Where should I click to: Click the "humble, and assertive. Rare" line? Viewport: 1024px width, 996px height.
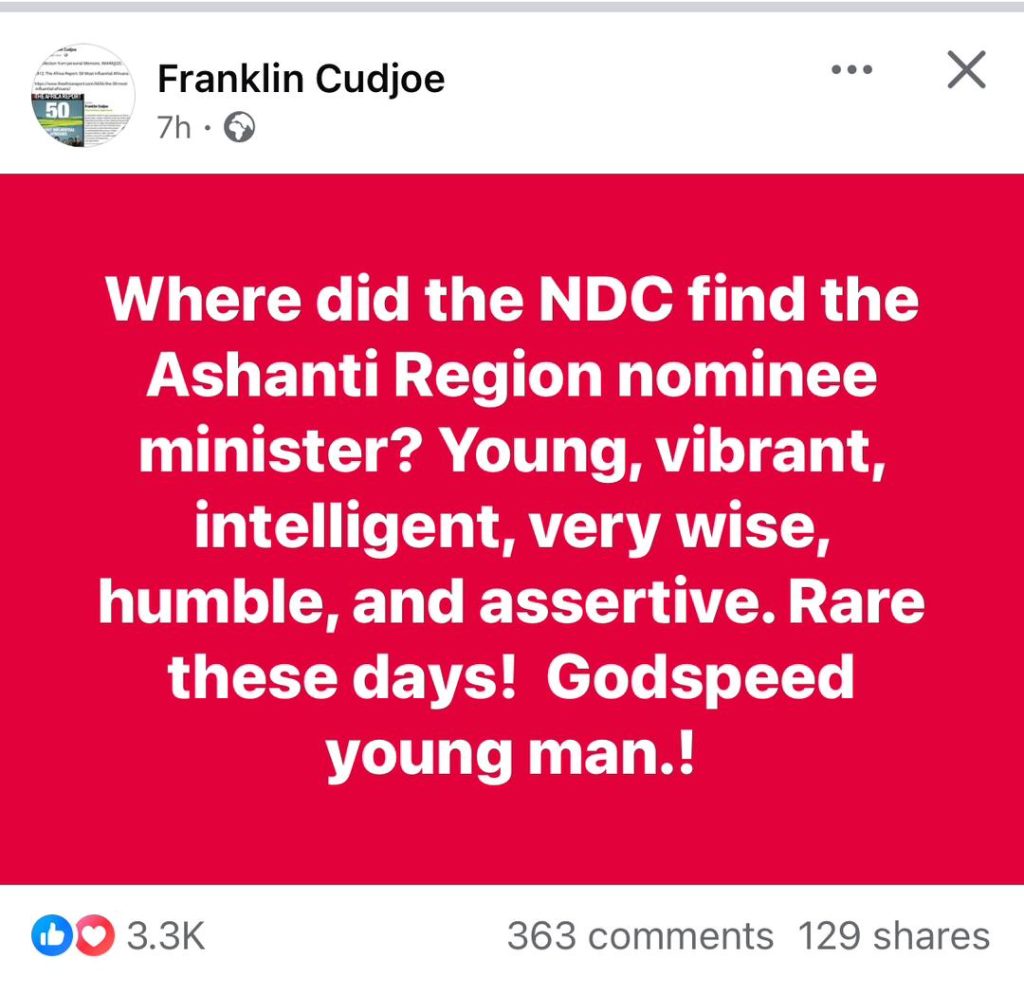coord(512,603)
